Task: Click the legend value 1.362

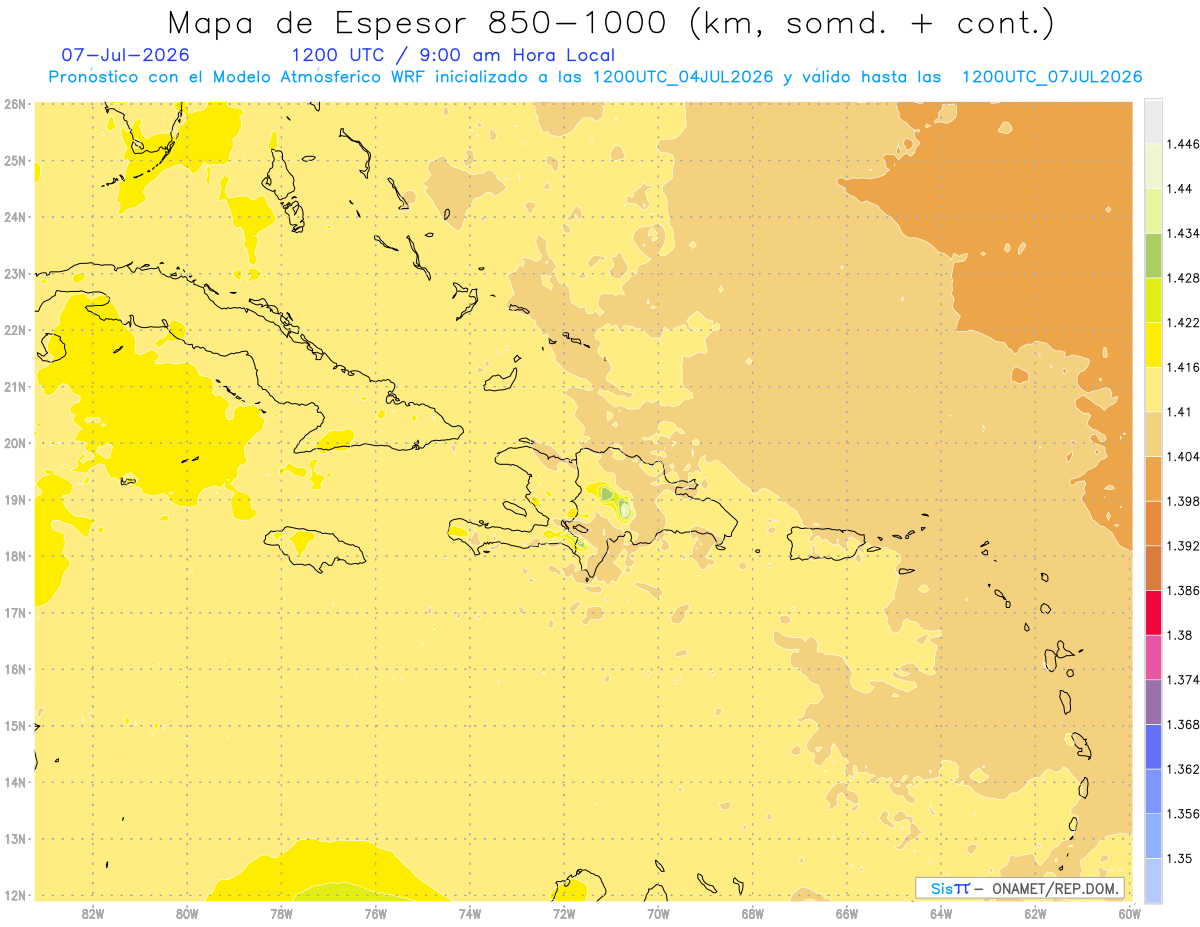Action: (x=1185, y=769)
